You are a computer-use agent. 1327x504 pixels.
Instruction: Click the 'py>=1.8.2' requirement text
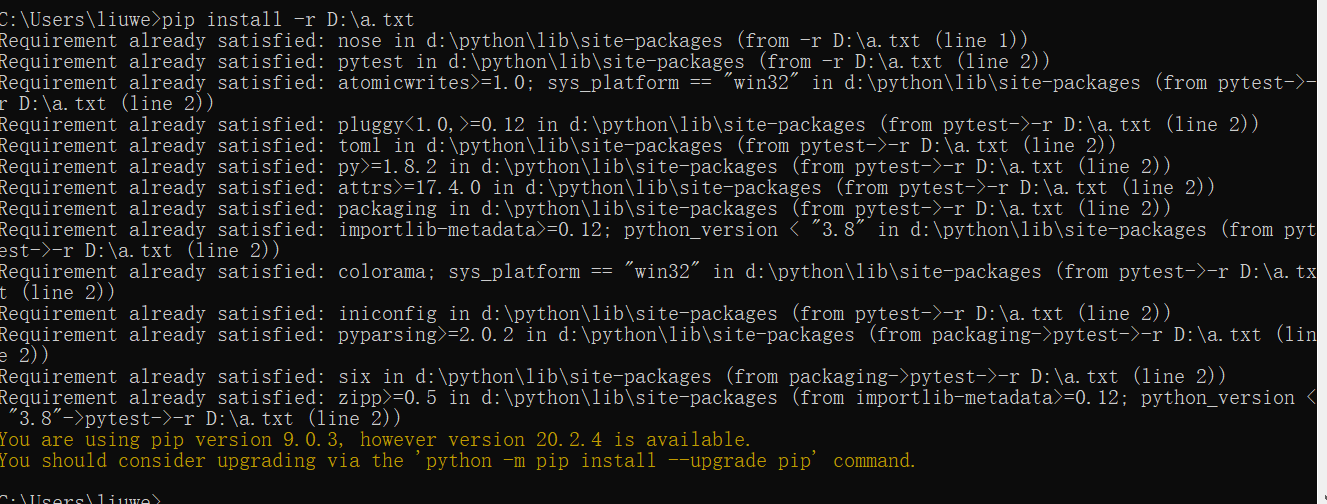[388, 167]
